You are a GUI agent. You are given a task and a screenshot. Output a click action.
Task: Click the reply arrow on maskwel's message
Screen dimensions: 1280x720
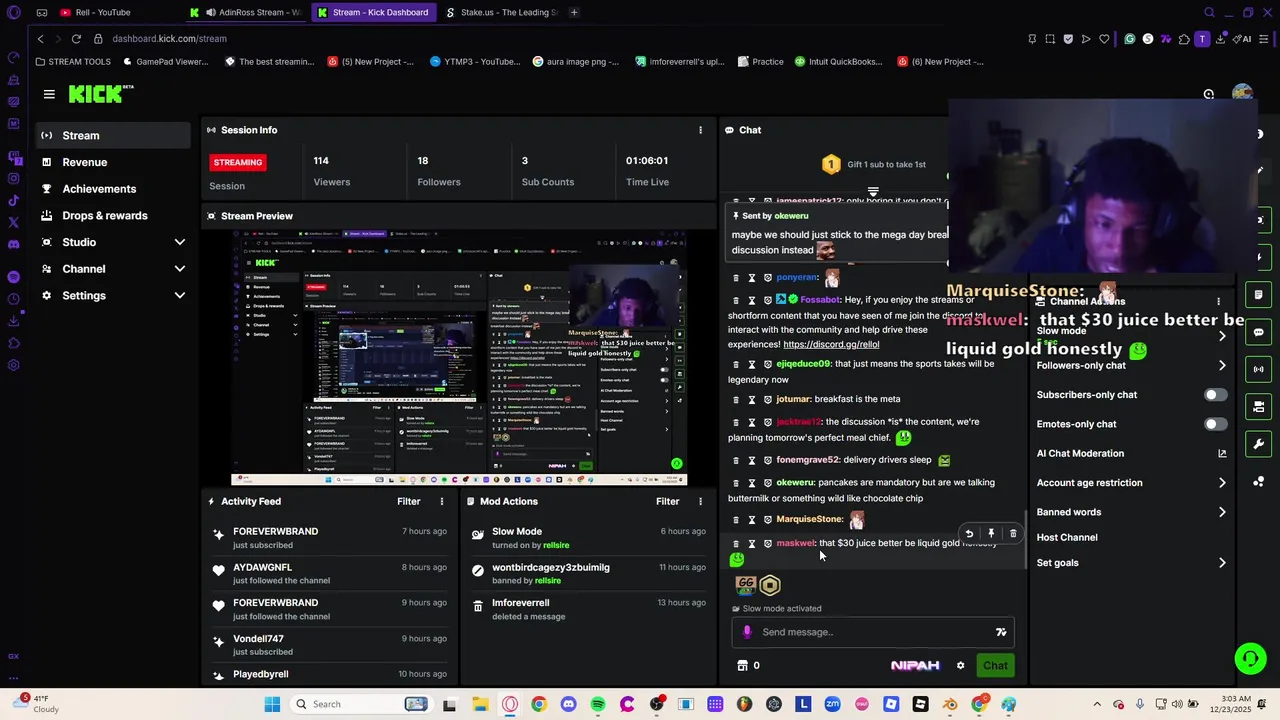point(969,534)
